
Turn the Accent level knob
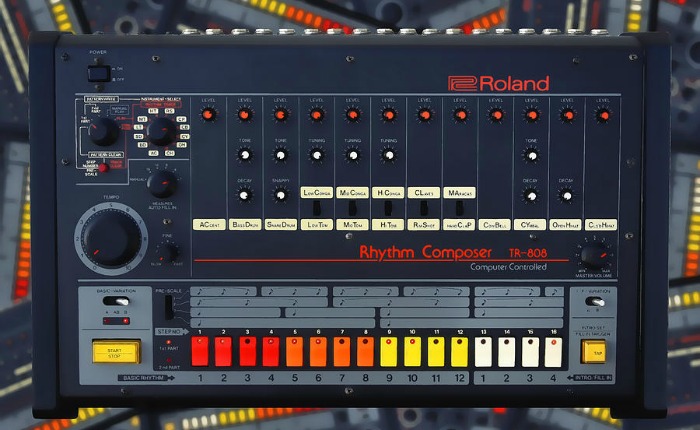[208, 115]
